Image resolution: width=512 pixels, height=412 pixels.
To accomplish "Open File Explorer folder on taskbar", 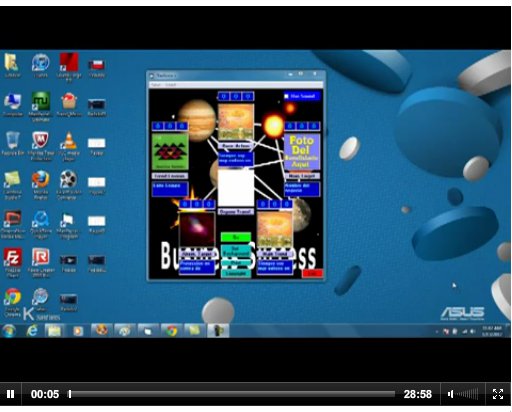I will pos(54,331).
